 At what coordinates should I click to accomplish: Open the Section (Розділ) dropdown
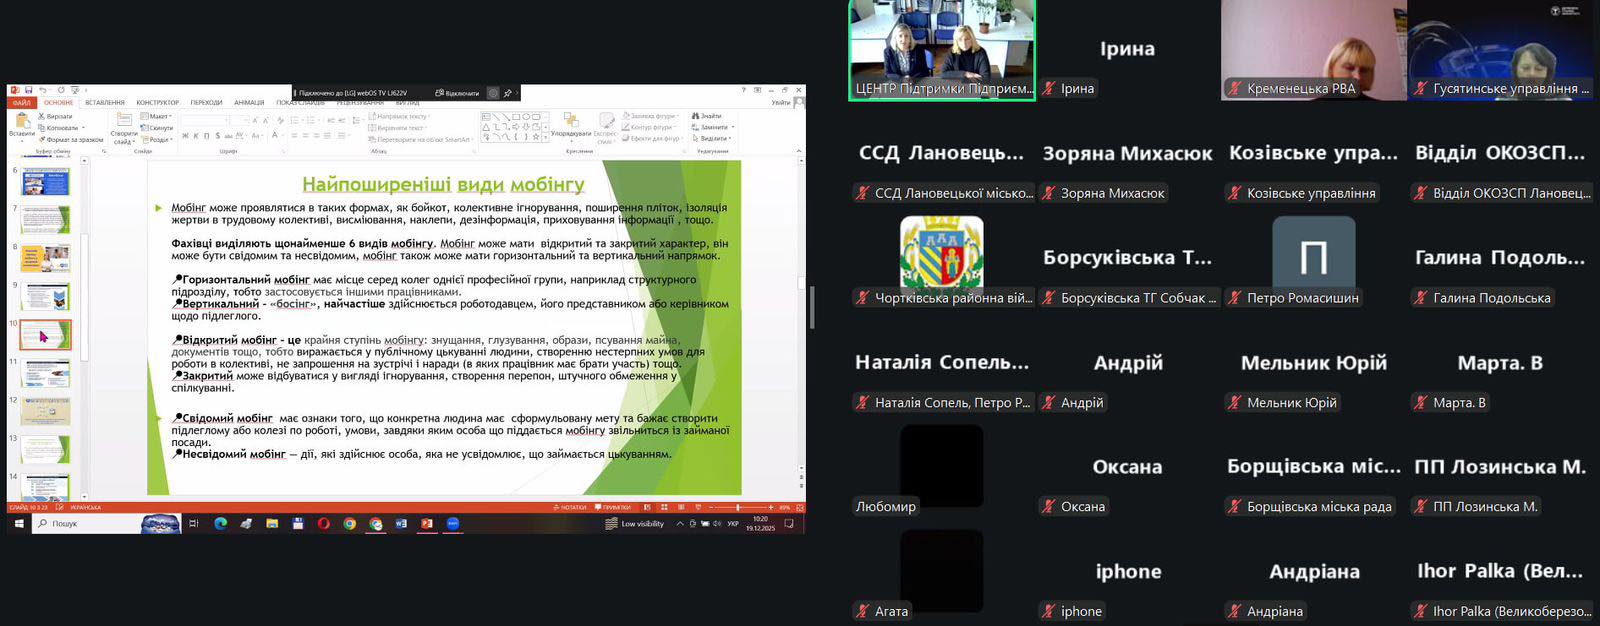click(159, 139)
